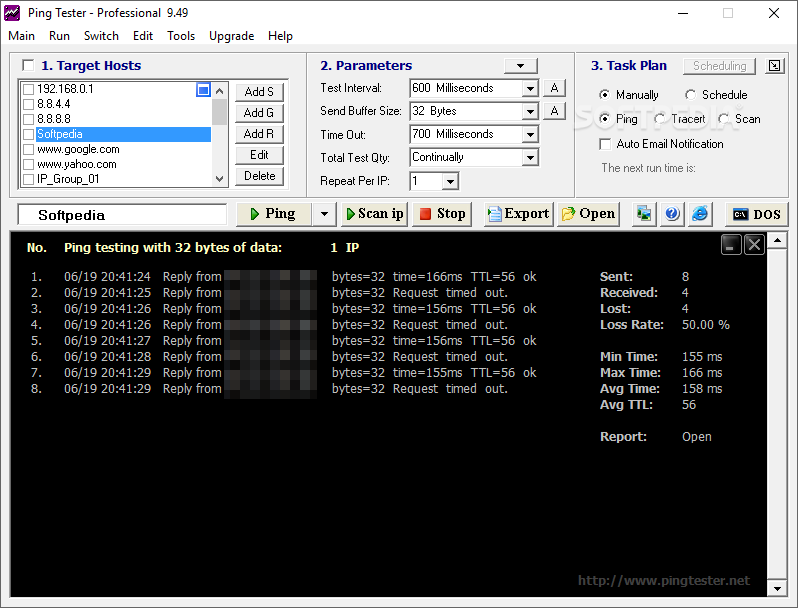
Task: Select the Manually radio option
Action: coord(604,95)
